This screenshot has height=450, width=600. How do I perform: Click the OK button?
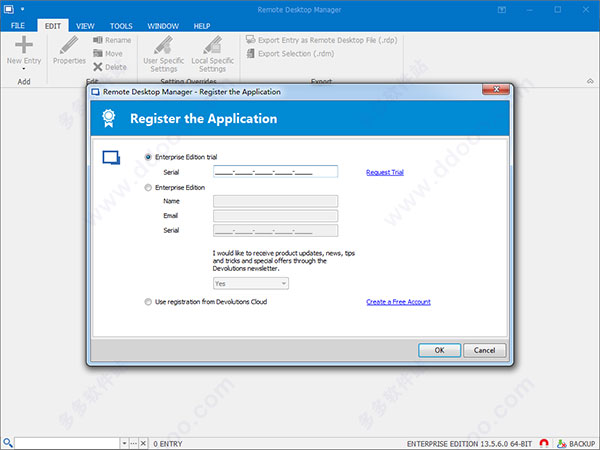[439, 350]
